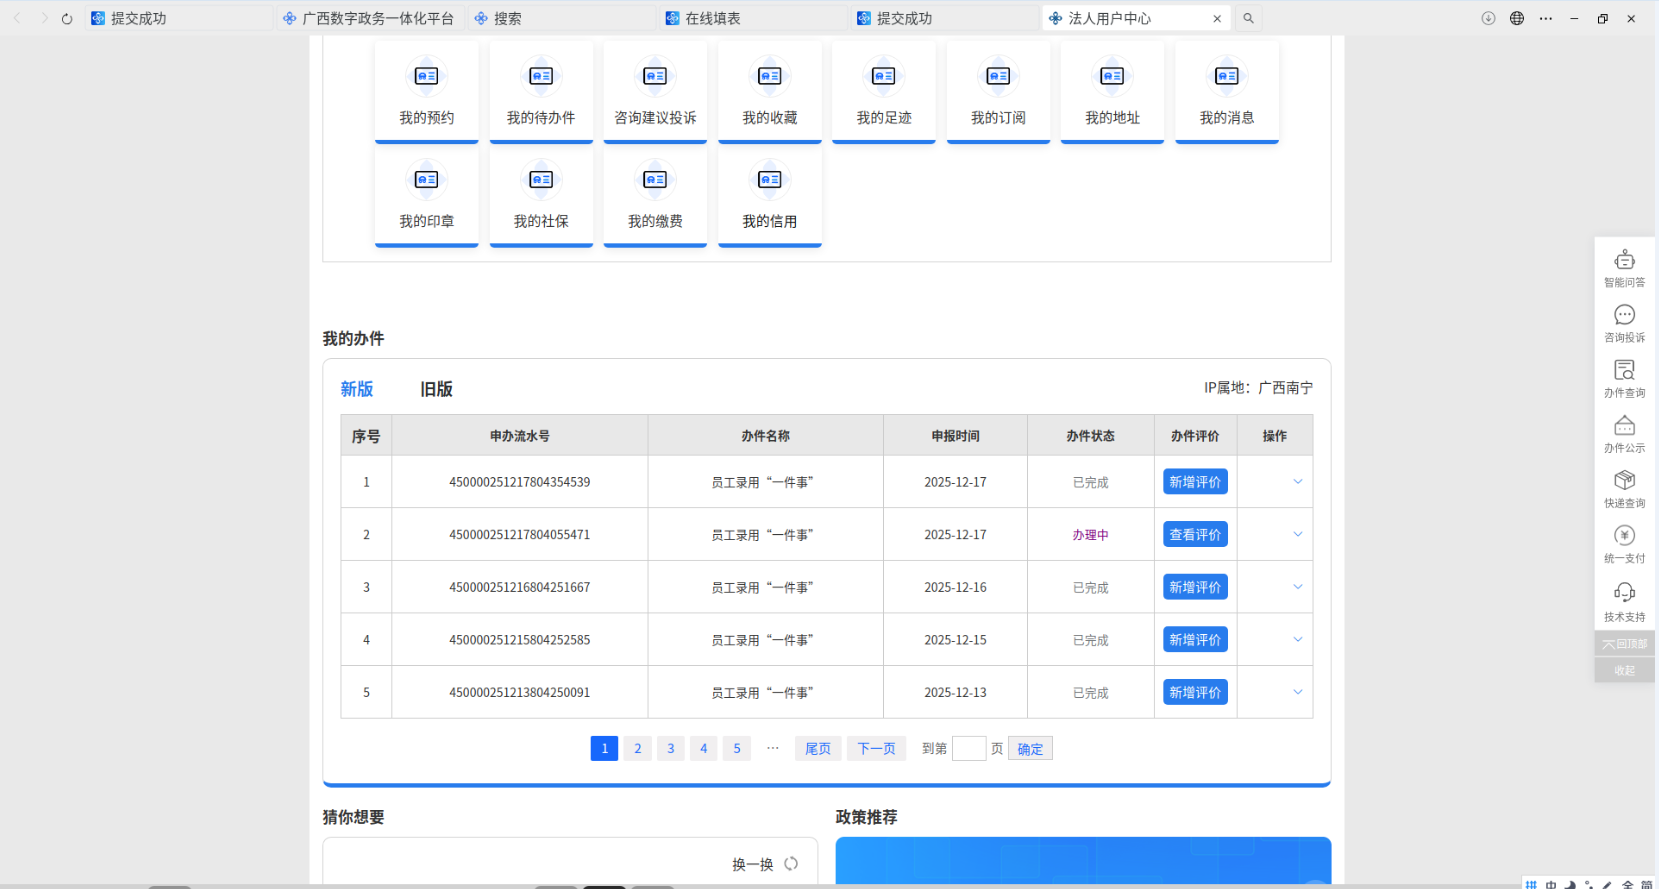Open the 我的印章 icon card
Viewport: 1659px width, 889px height.
click(427, 196)
